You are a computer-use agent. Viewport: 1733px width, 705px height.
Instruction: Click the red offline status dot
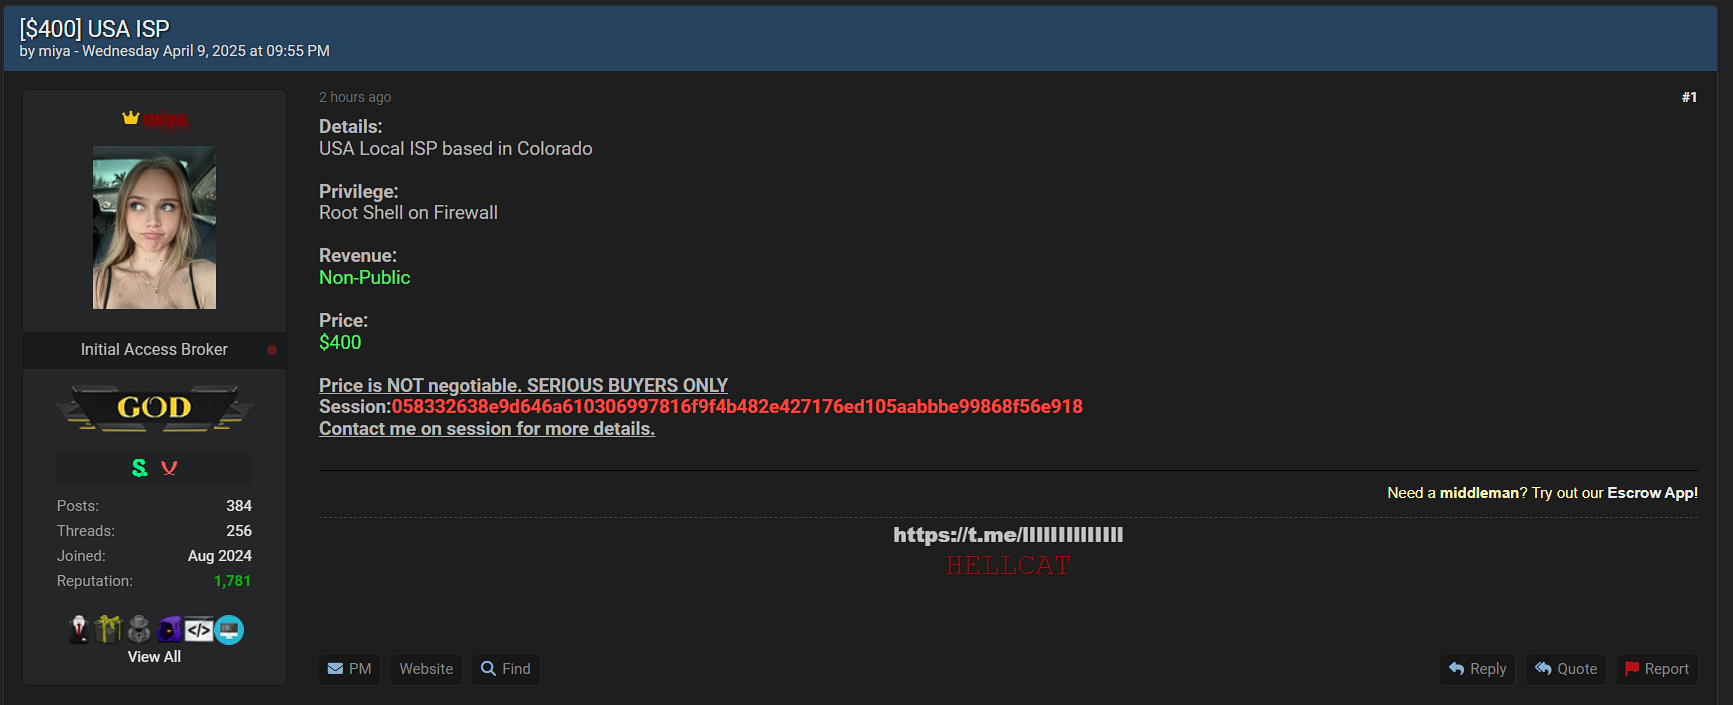pos(272,350)
